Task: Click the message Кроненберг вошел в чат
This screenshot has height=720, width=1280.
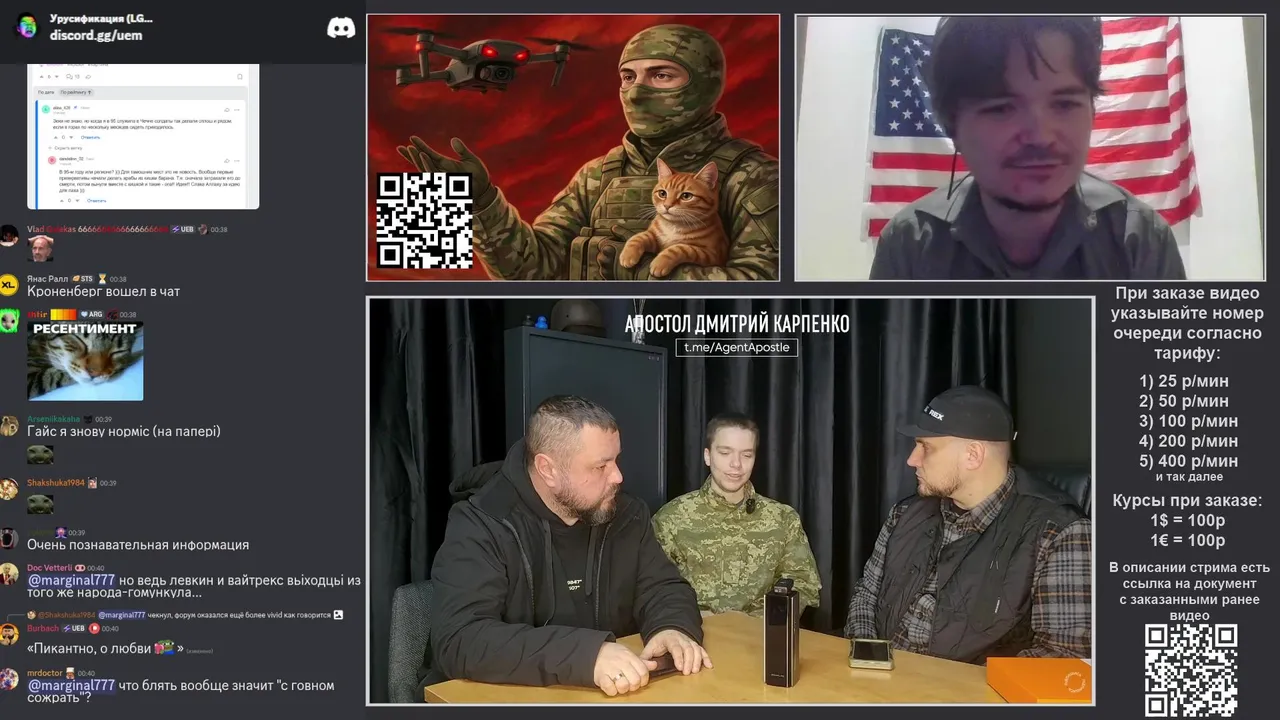Action: 103,292
